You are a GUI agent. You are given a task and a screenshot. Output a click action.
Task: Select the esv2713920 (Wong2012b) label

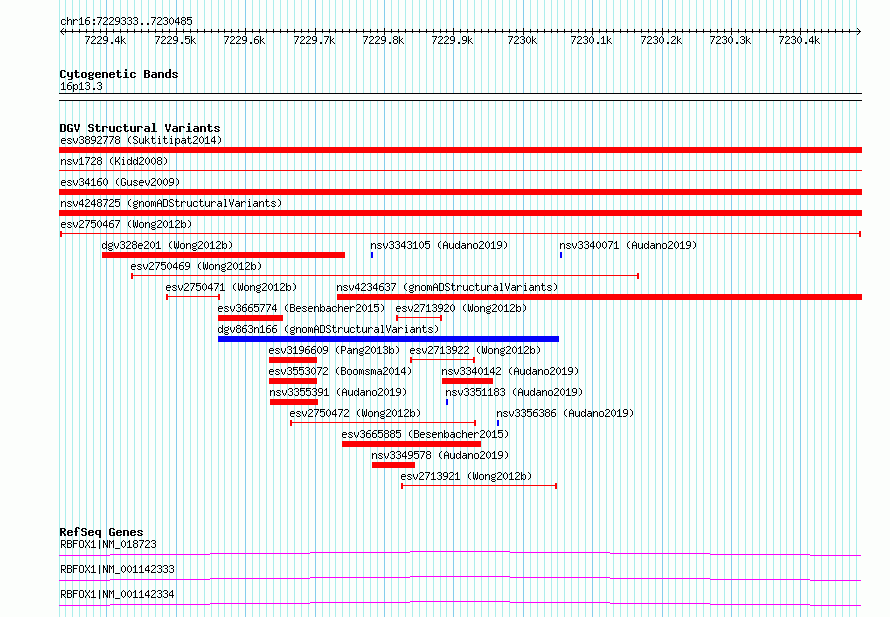click(x=461, y=308)
